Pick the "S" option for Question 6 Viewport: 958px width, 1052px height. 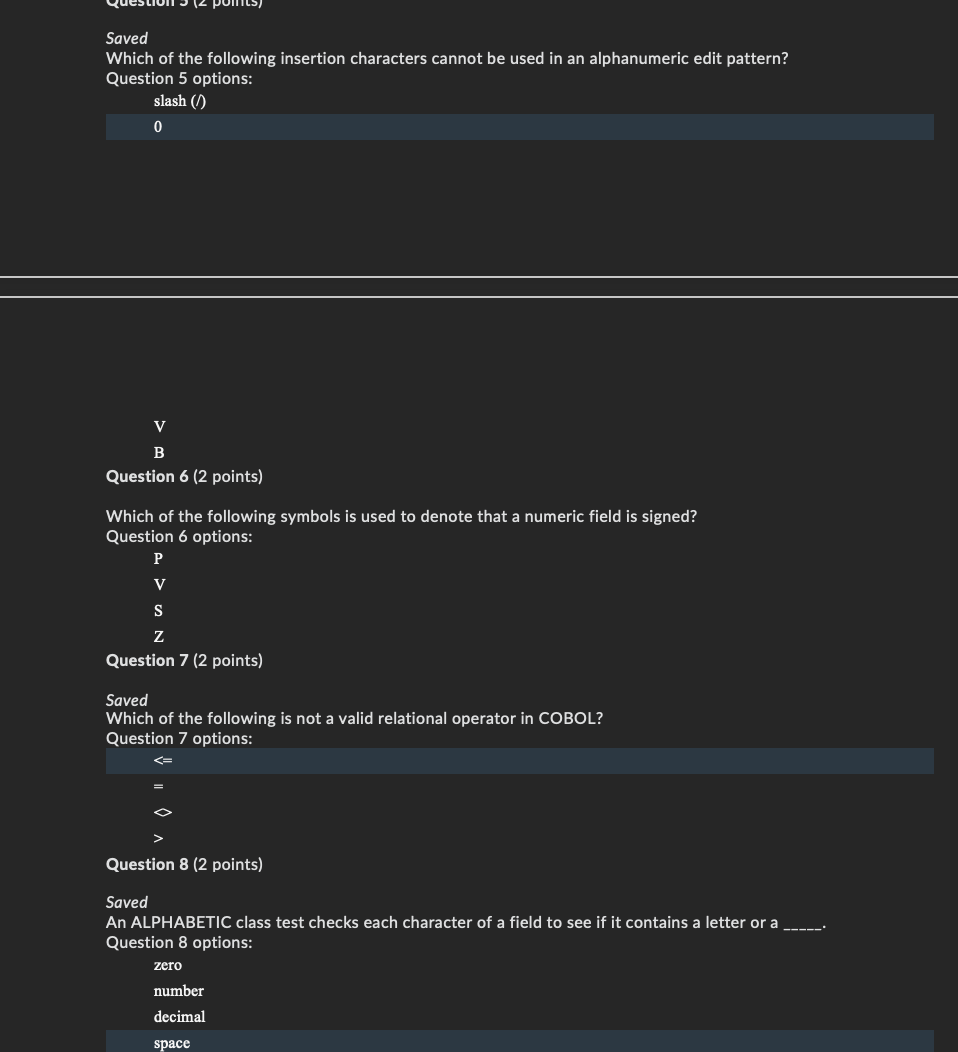(157, 611)
